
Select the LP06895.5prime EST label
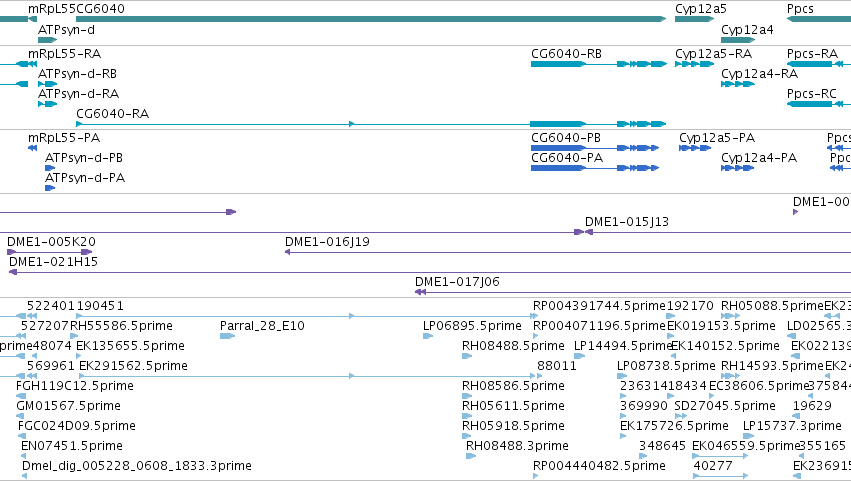[x=472, y=326]
